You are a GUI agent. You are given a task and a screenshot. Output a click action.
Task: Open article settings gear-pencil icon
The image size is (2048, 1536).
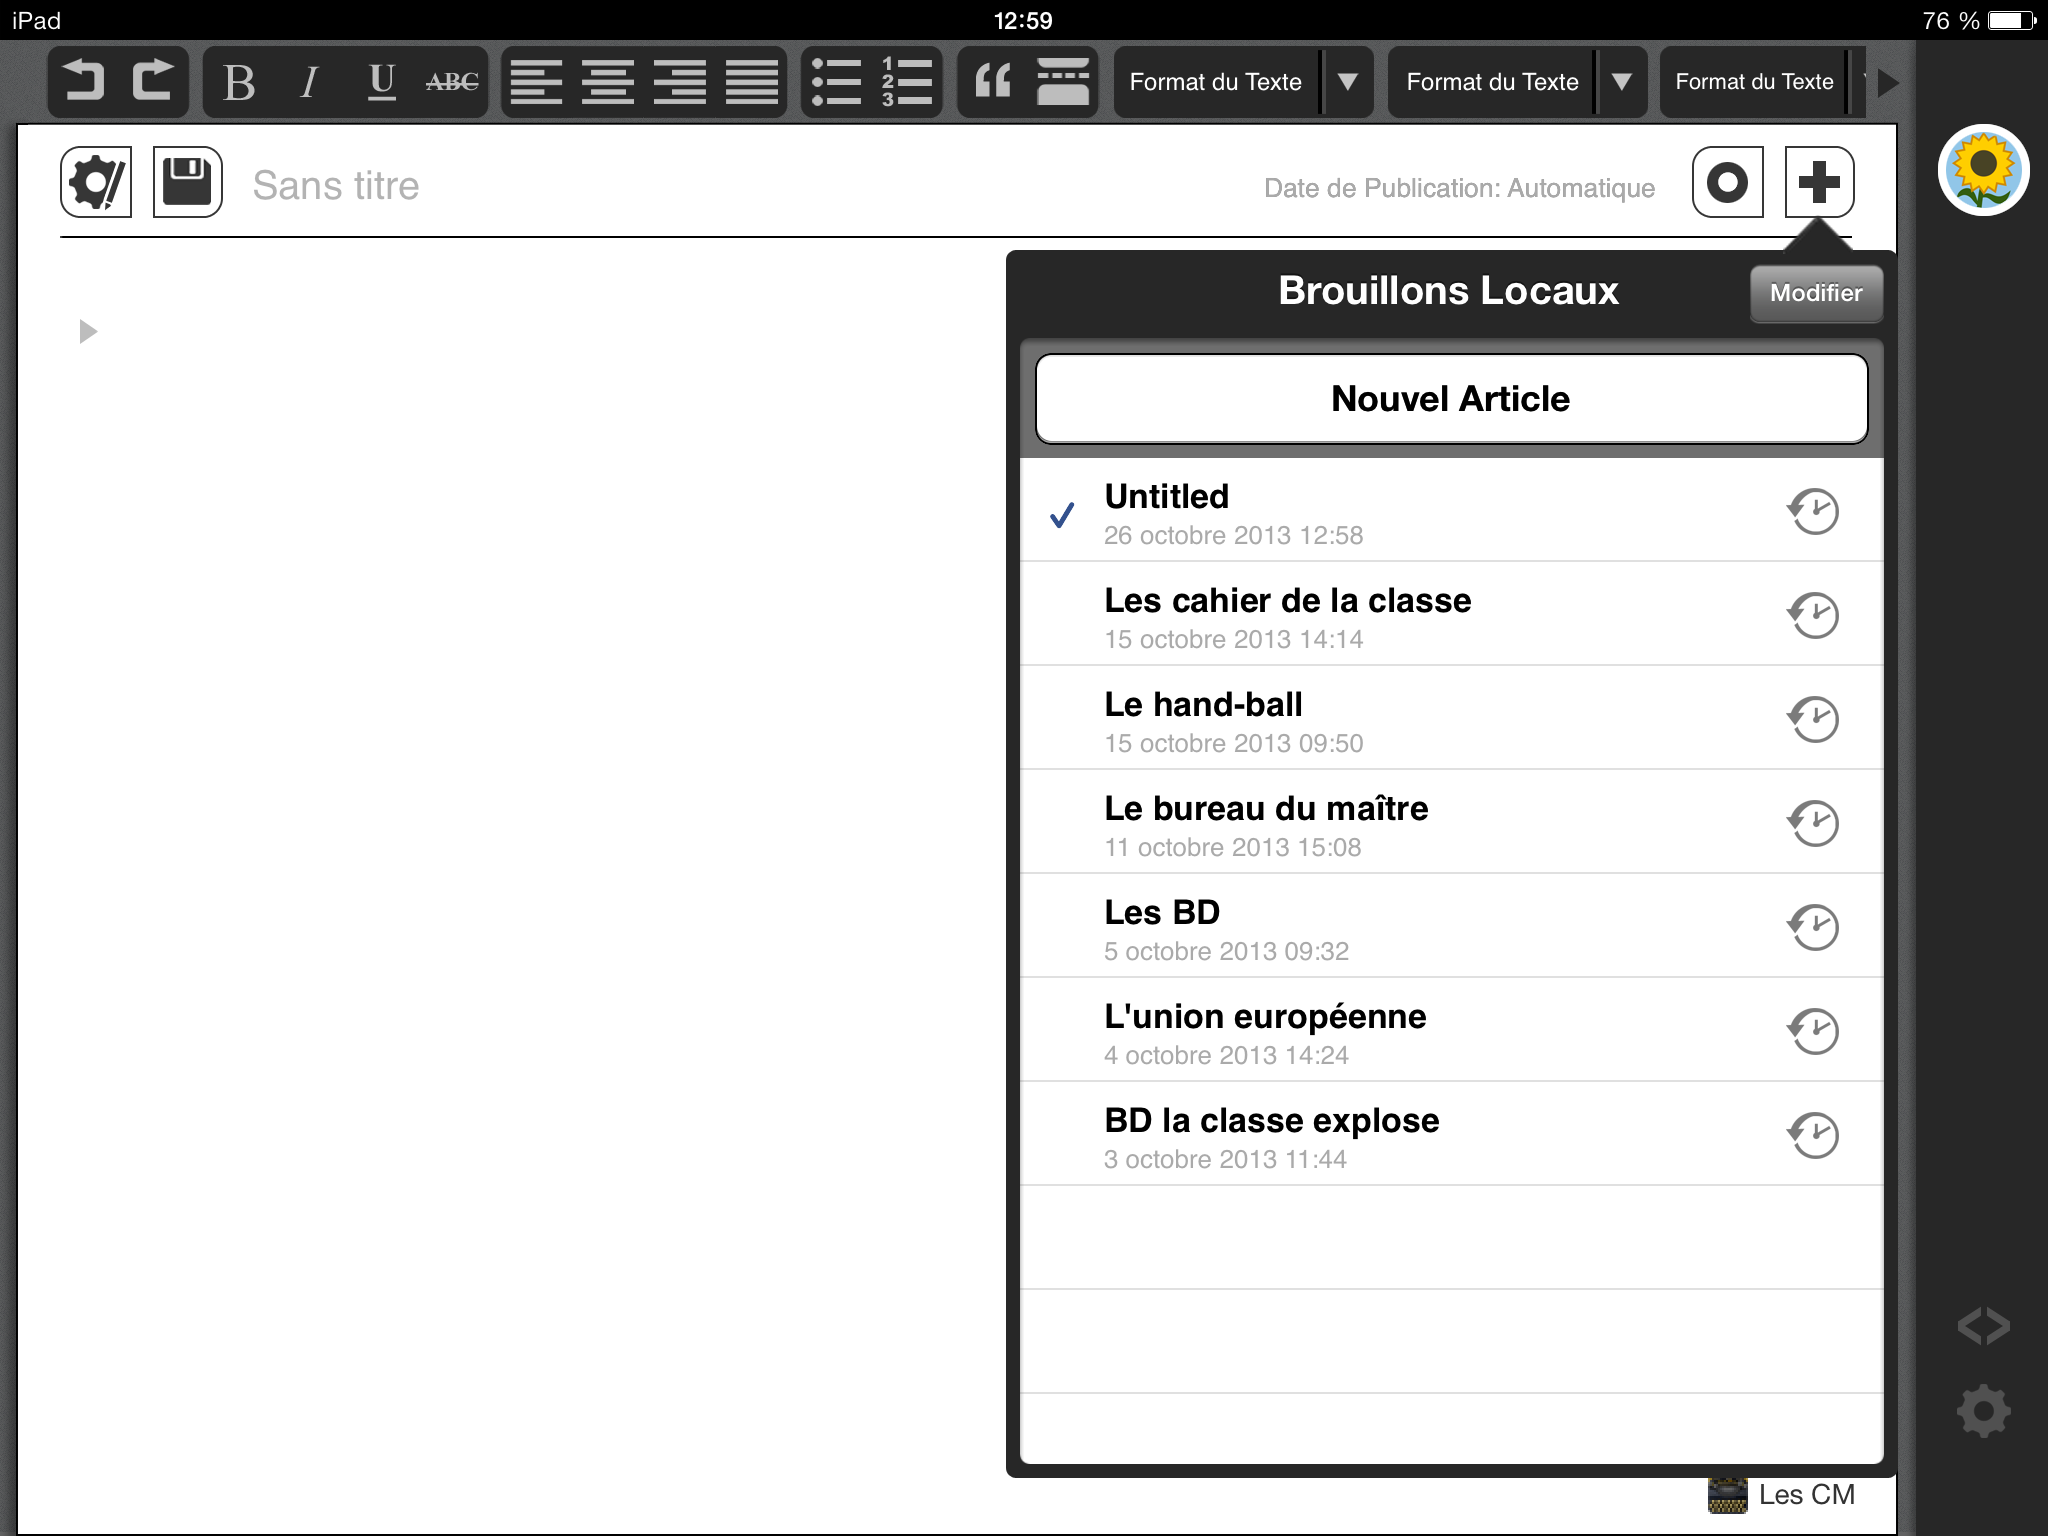96,182
